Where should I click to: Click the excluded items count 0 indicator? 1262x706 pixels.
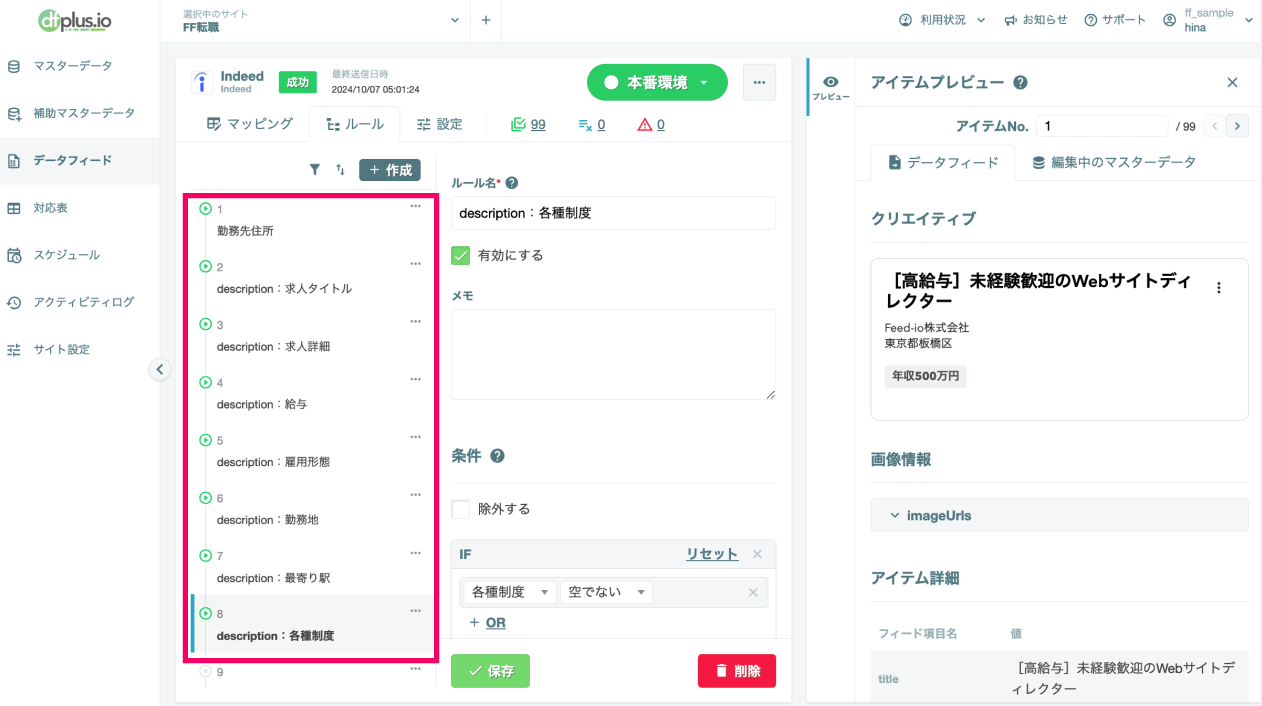click(591, 125)
